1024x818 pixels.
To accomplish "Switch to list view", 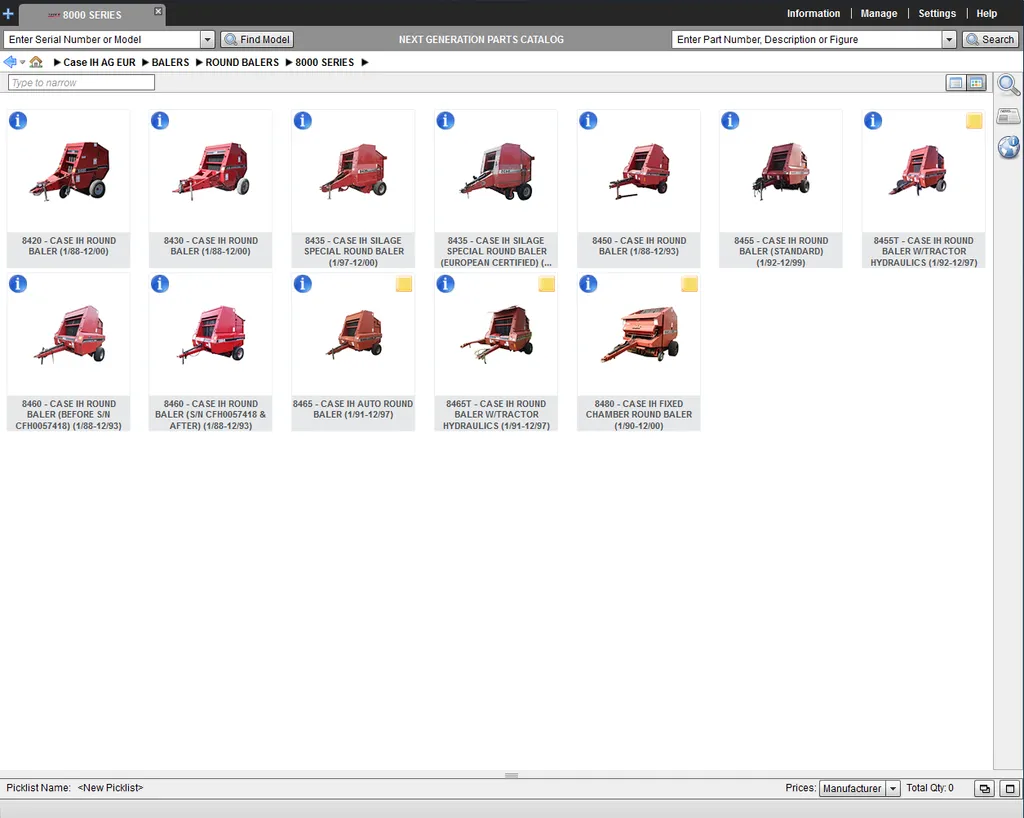I will [x=955, y=83].
